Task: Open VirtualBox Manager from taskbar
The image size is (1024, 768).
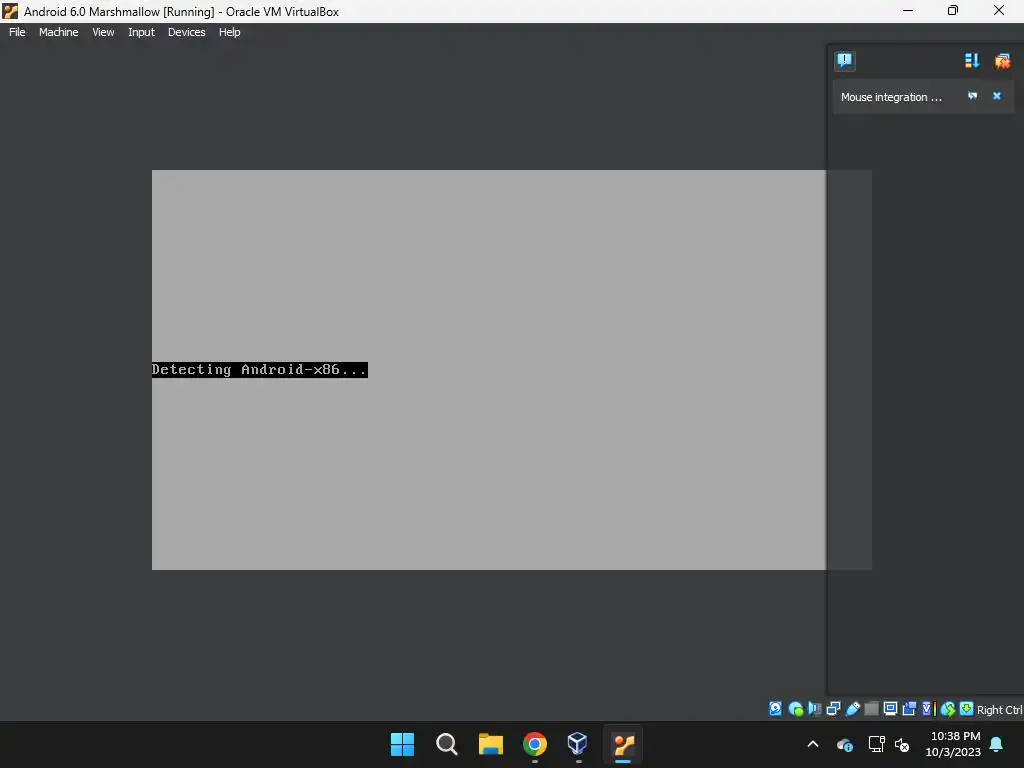Action: tap(578, 744)
